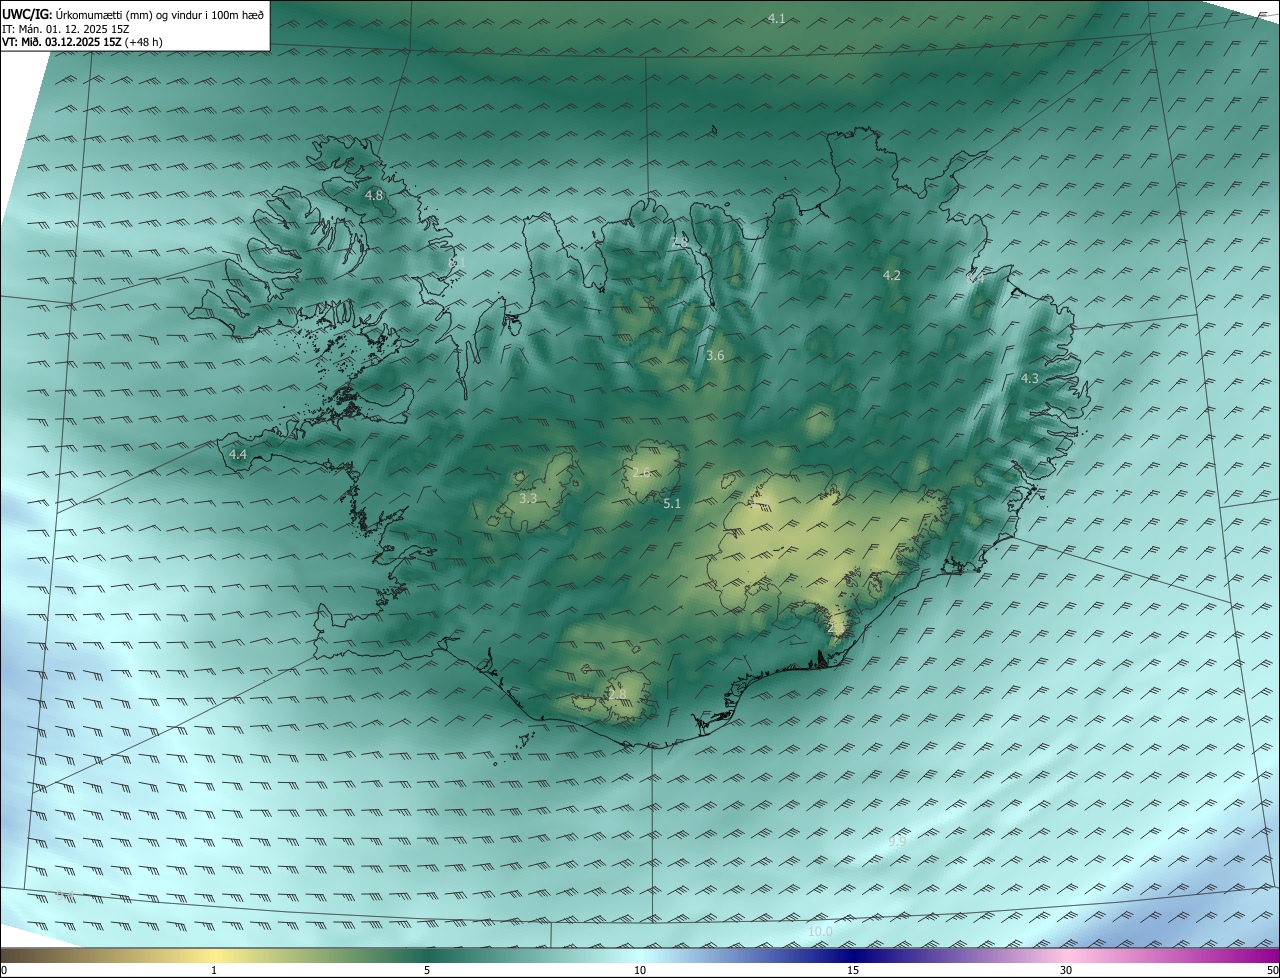Click the map title 'Úrkomumætti (mm) og vindur í 100m hæð'

pos(160,14)
